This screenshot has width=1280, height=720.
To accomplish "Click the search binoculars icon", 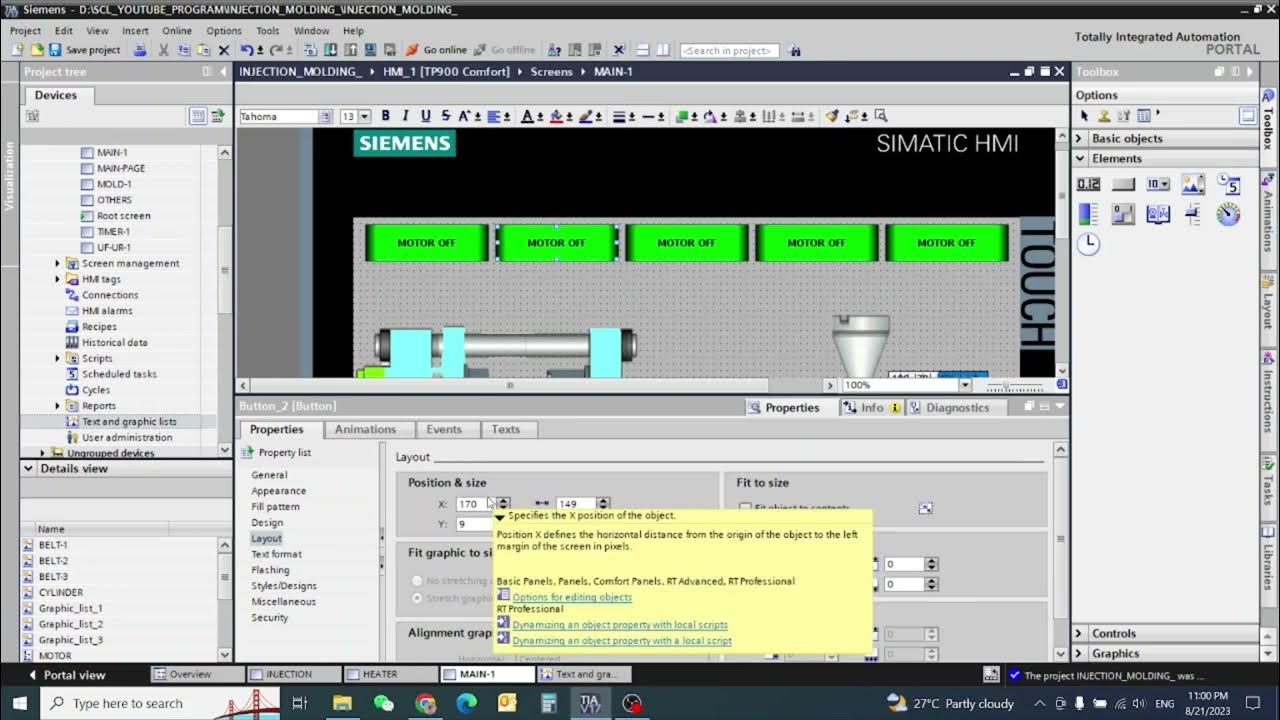I will click(794, 50).
